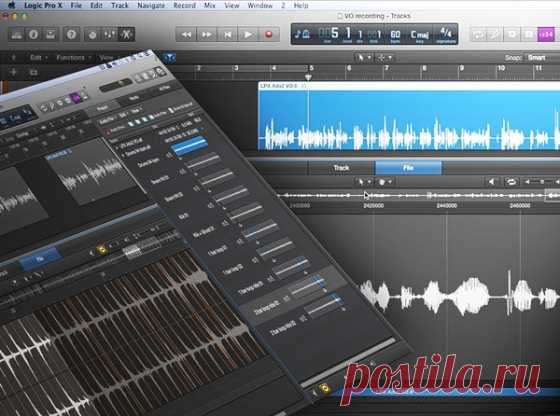The width and height of the screenshot is (560, 416).
Task: Open the Edit menu in menu bar
Action: (x=96, y=5)
